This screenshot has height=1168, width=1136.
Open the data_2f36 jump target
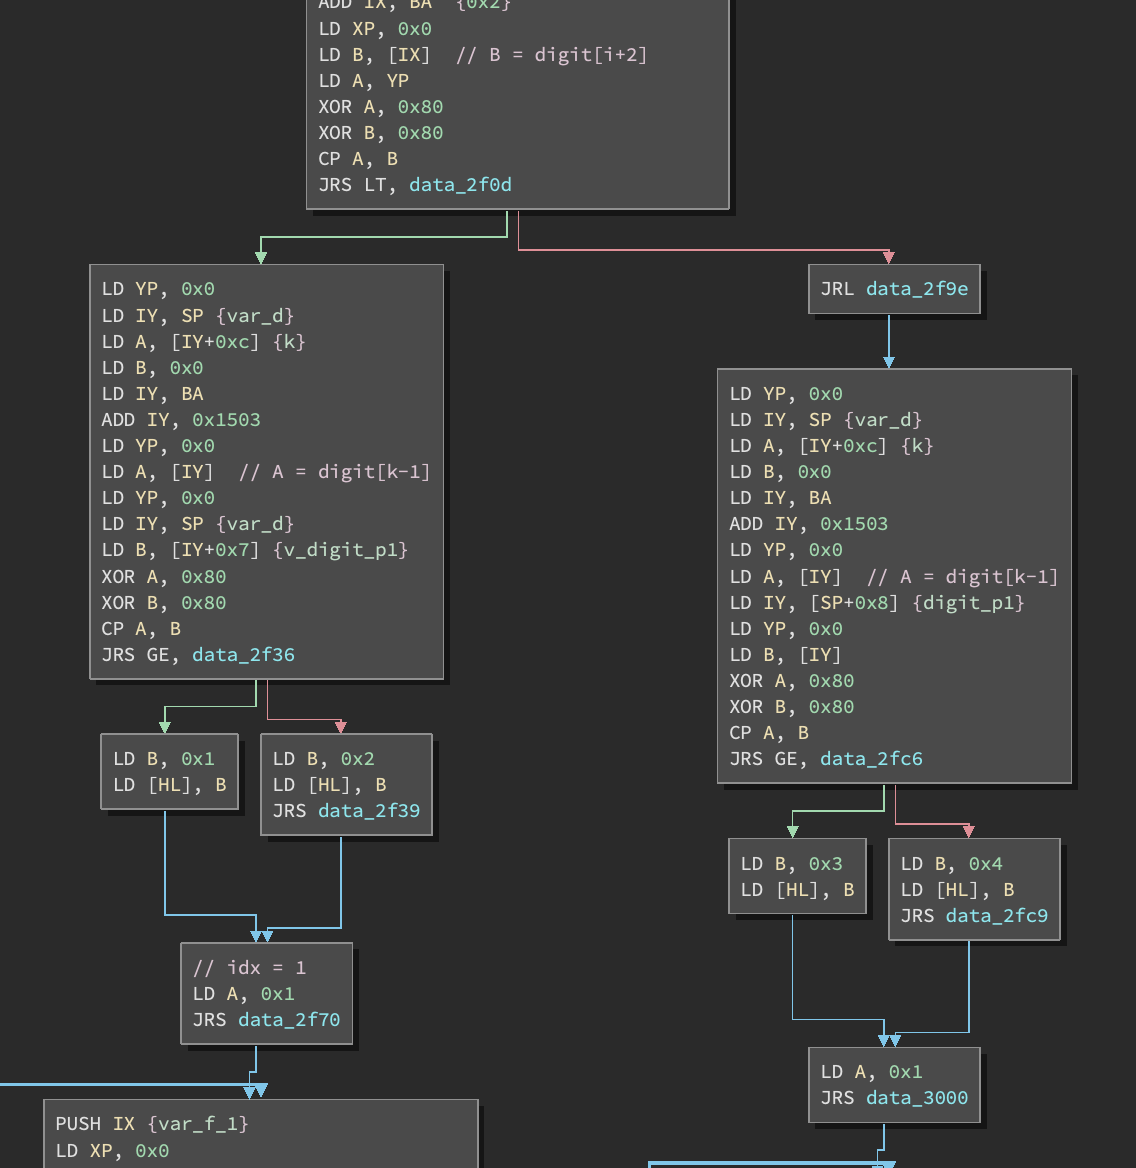tap(243, 655)
